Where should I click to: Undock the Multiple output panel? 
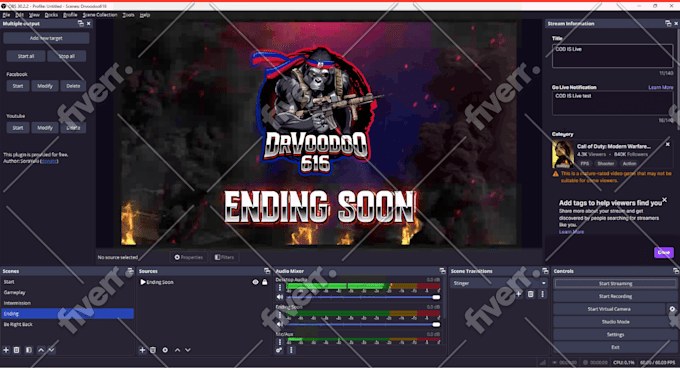81,23
